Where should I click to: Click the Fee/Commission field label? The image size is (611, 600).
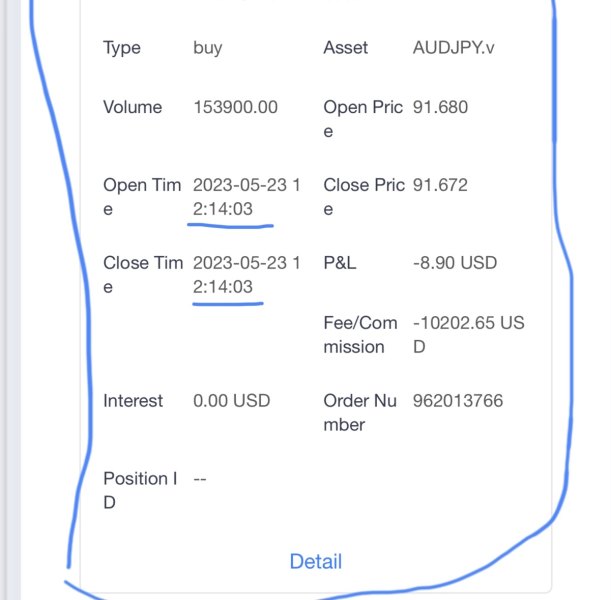pyautogui.click(x=360, y=335)
